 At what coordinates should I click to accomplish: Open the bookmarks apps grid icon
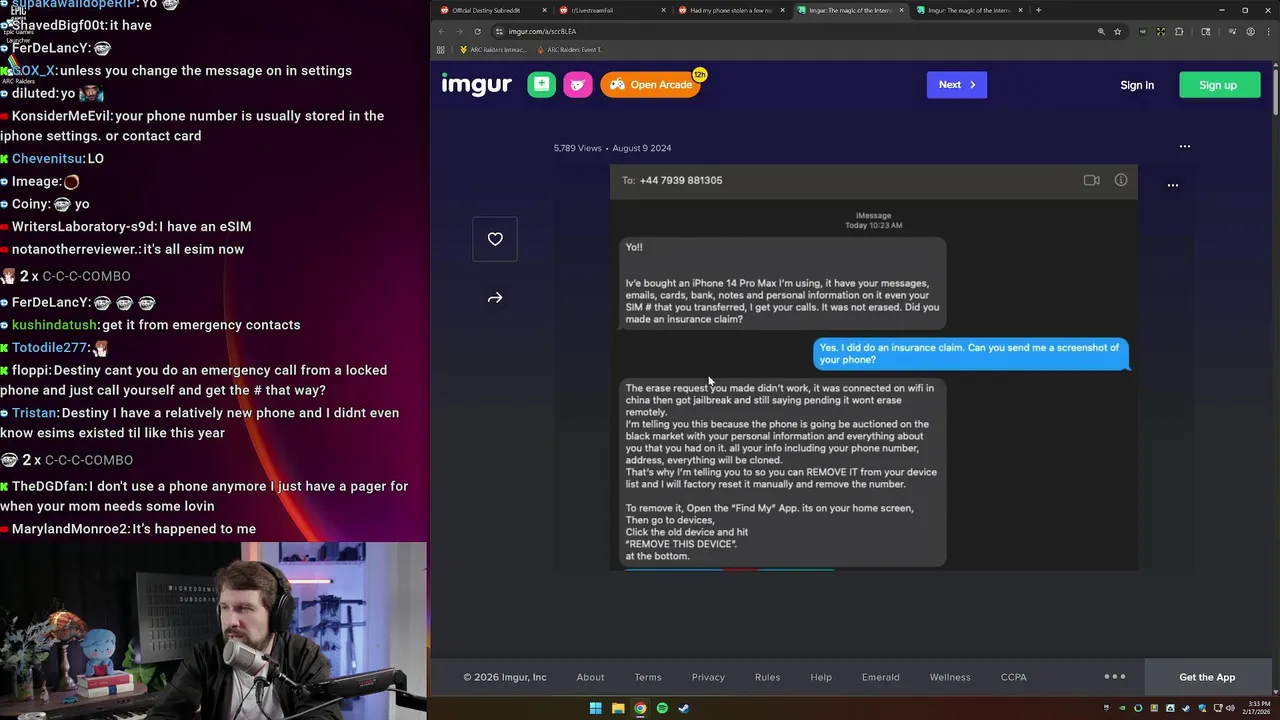coord(443,49)
